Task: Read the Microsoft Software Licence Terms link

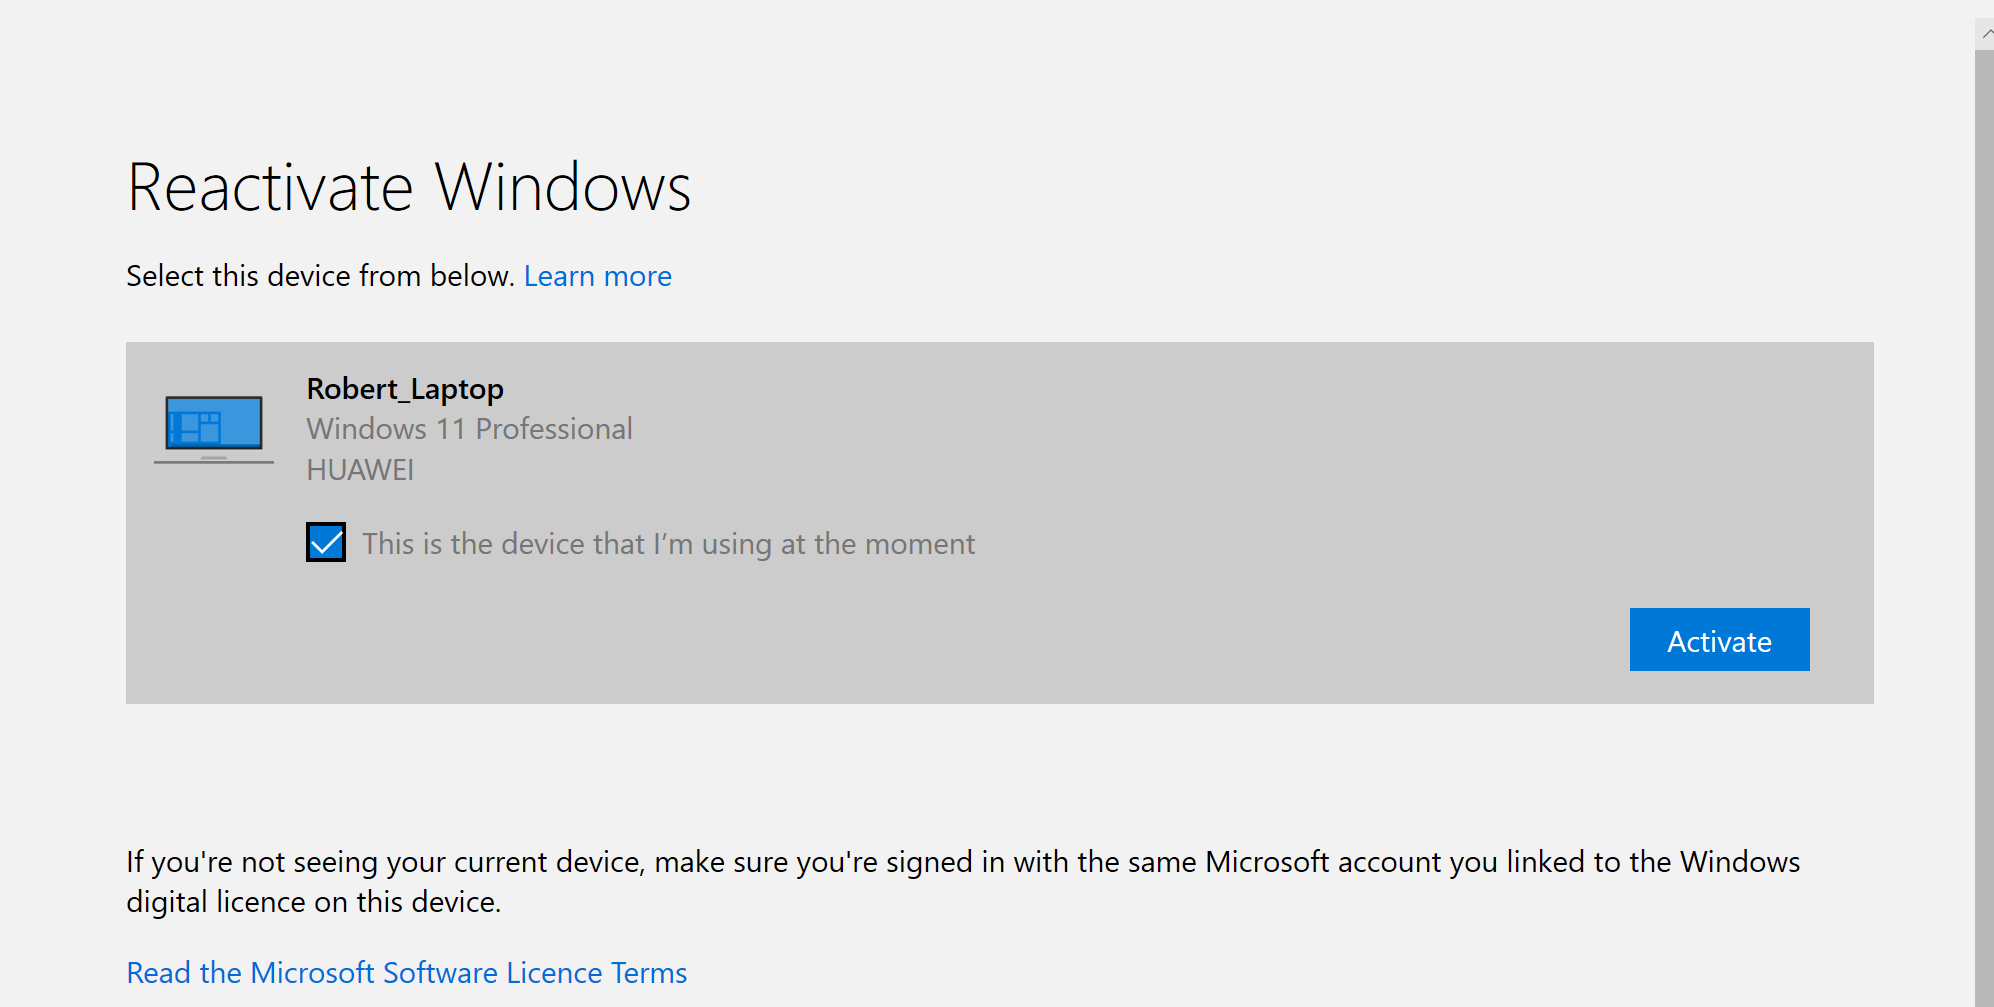Action: coord(407,973)
